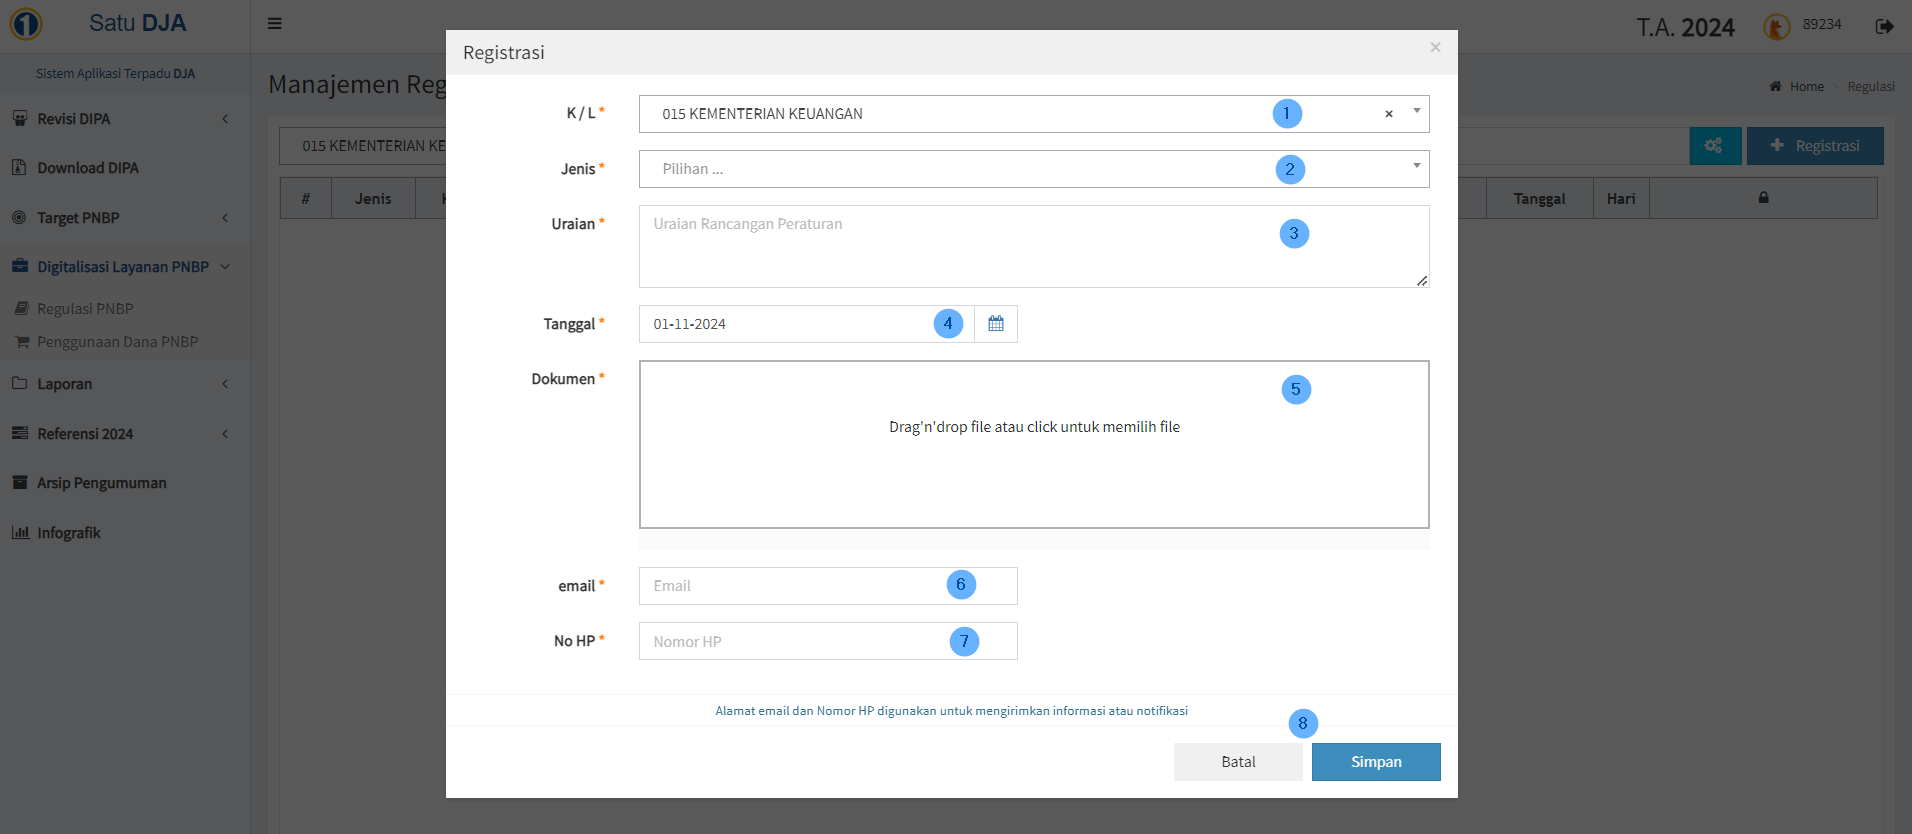Click the Satu DJA logo icon
1912x834 pixels.
click(26, 24)
